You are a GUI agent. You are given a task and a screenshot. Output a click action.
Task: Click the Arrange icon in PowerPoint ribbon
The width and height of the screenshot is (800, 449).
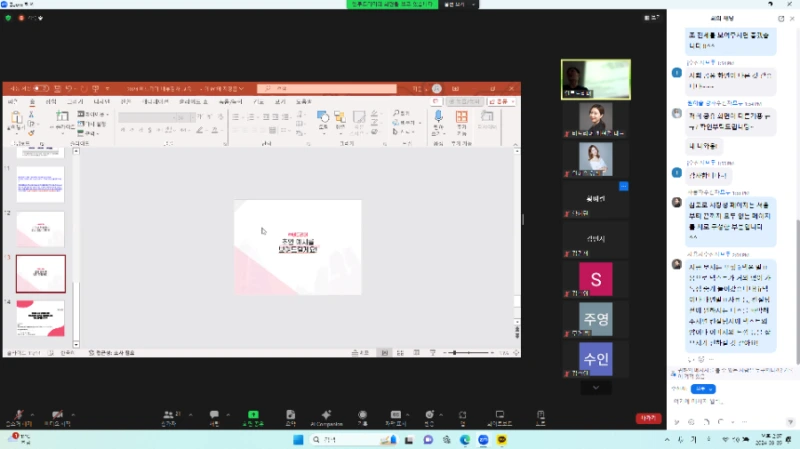coord(340,117)
